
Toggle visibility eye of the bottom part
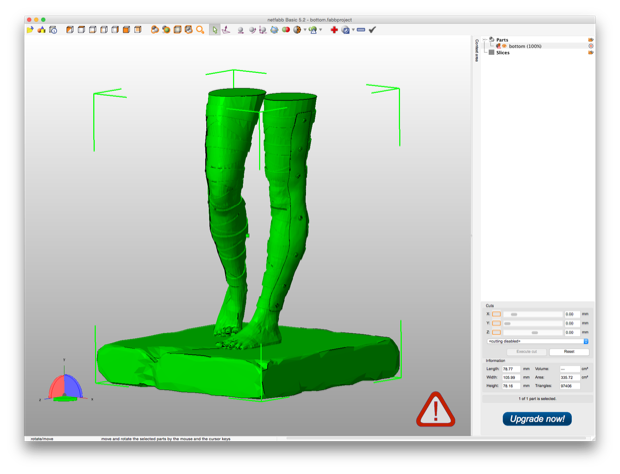pos(505,46)
